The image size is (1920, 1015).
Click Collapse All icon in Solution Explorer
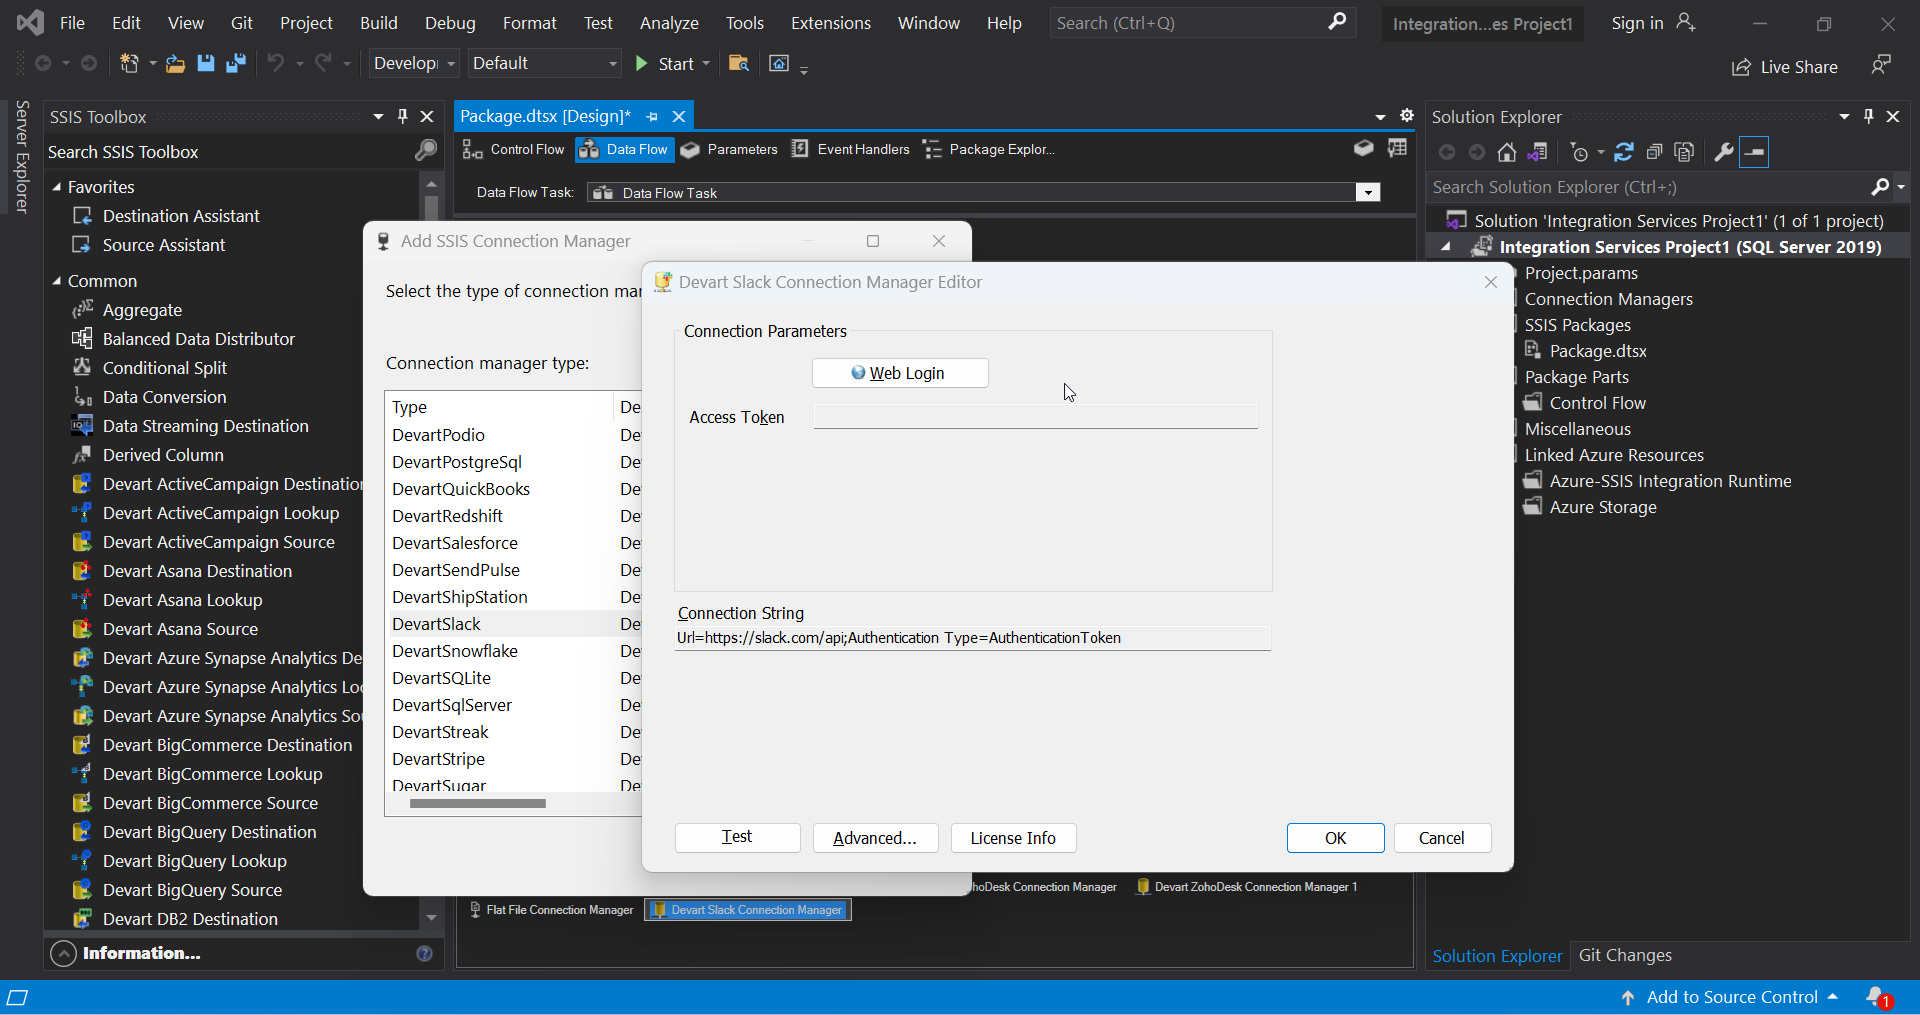point(1654,152)
